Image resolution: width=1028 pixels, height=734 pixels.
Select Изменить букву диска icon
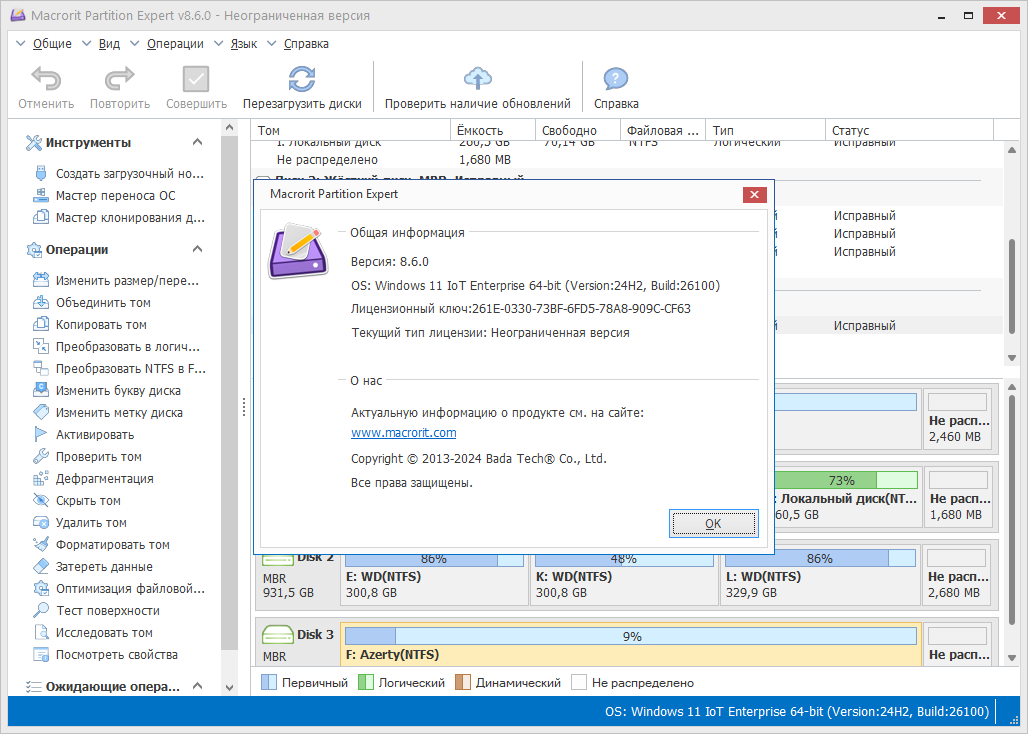pos(41,390)
